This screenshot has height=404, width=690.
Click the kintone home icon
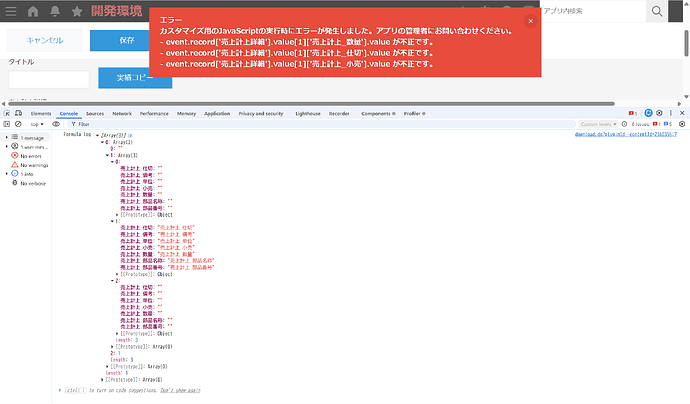coord(33,11)
